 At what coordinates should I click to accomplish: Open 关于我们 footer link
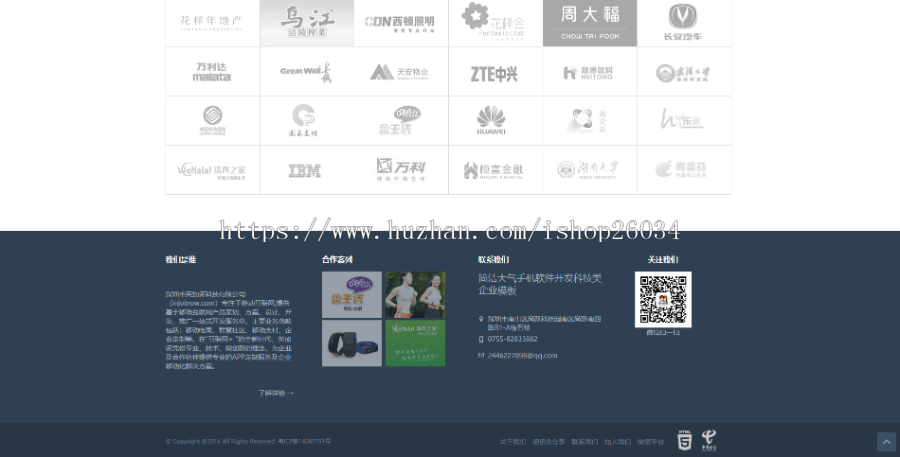(513, 441)
